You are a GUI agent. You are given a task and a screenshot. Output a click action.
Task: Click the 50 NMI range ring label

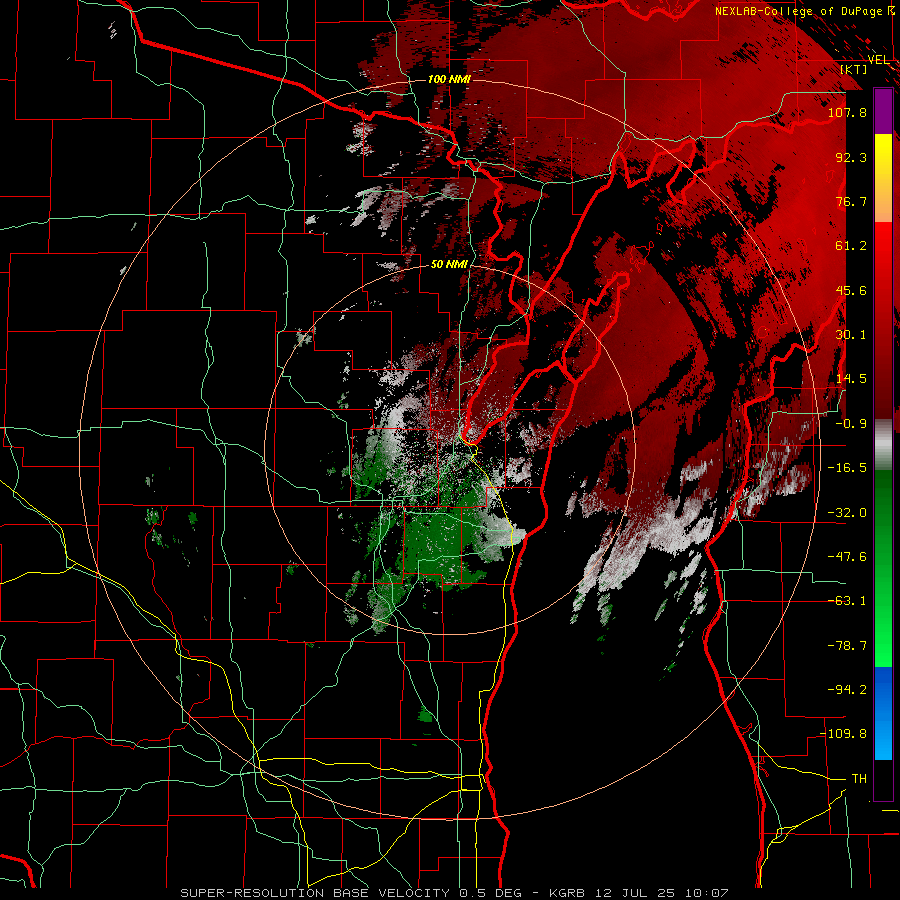449,265
